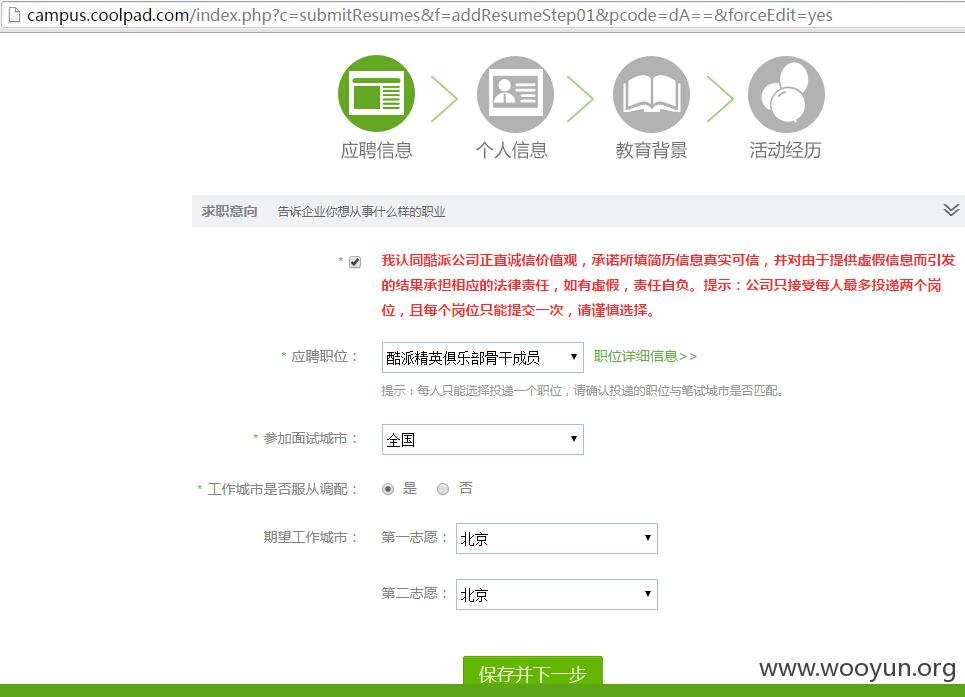Click the red integrity declaration text
The width and height of the screenshot is (965, 697).
coord(668,285)
